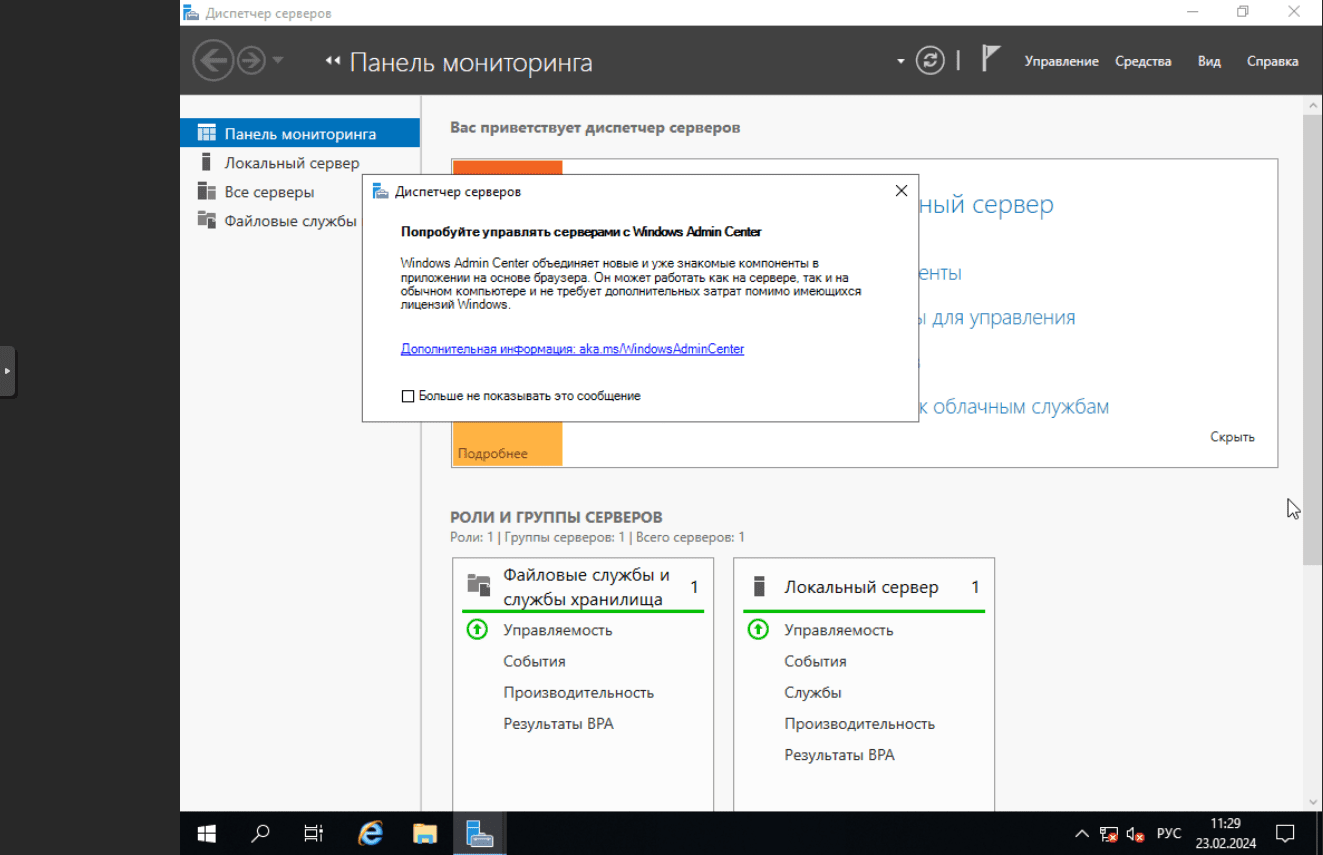Click the Подробнее orange tile
Viewport: 1323px width, 855px height.
[x=507, y=443]
